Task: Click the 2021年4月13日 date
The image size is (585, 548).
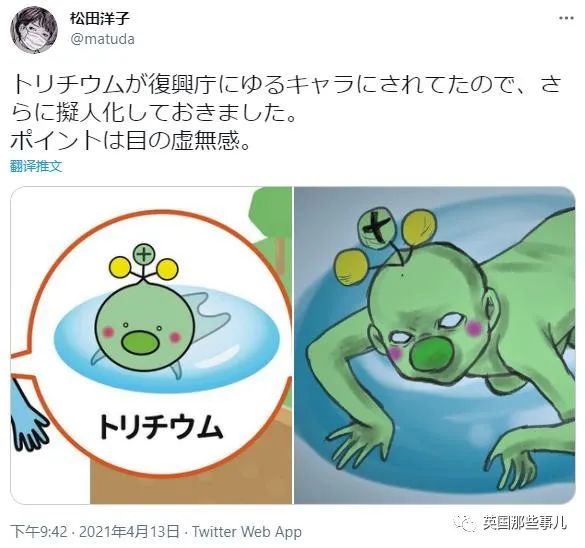Action: [x=129, y=531]
